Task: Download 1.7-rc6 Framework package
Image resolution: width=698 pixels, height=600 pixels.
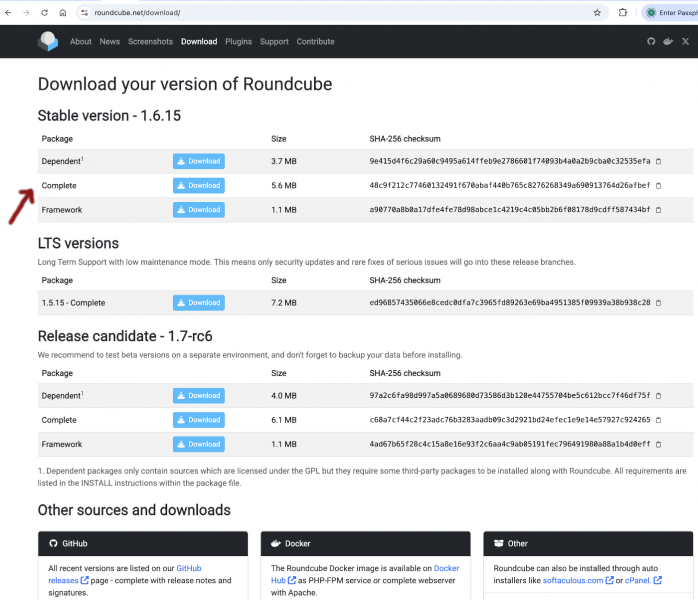Action: (199, 444)
